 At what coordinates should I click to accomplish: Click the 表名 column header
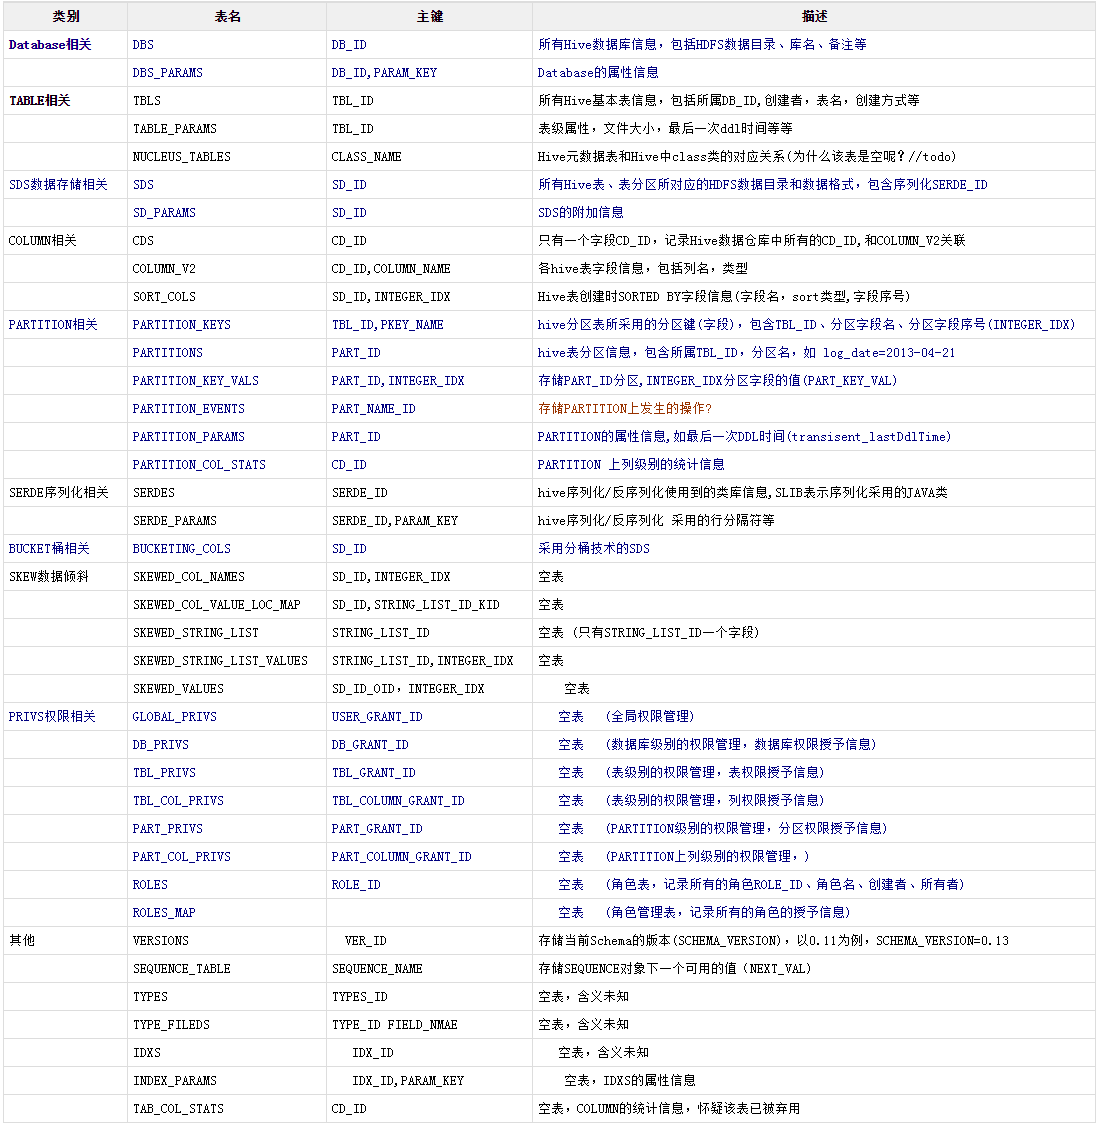227,17
